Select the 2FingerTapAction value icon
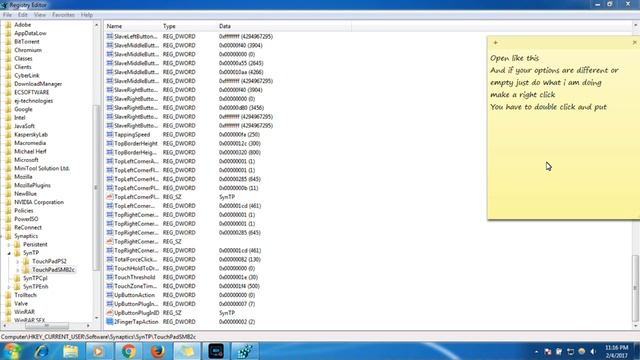 click(x=110, y=322)
